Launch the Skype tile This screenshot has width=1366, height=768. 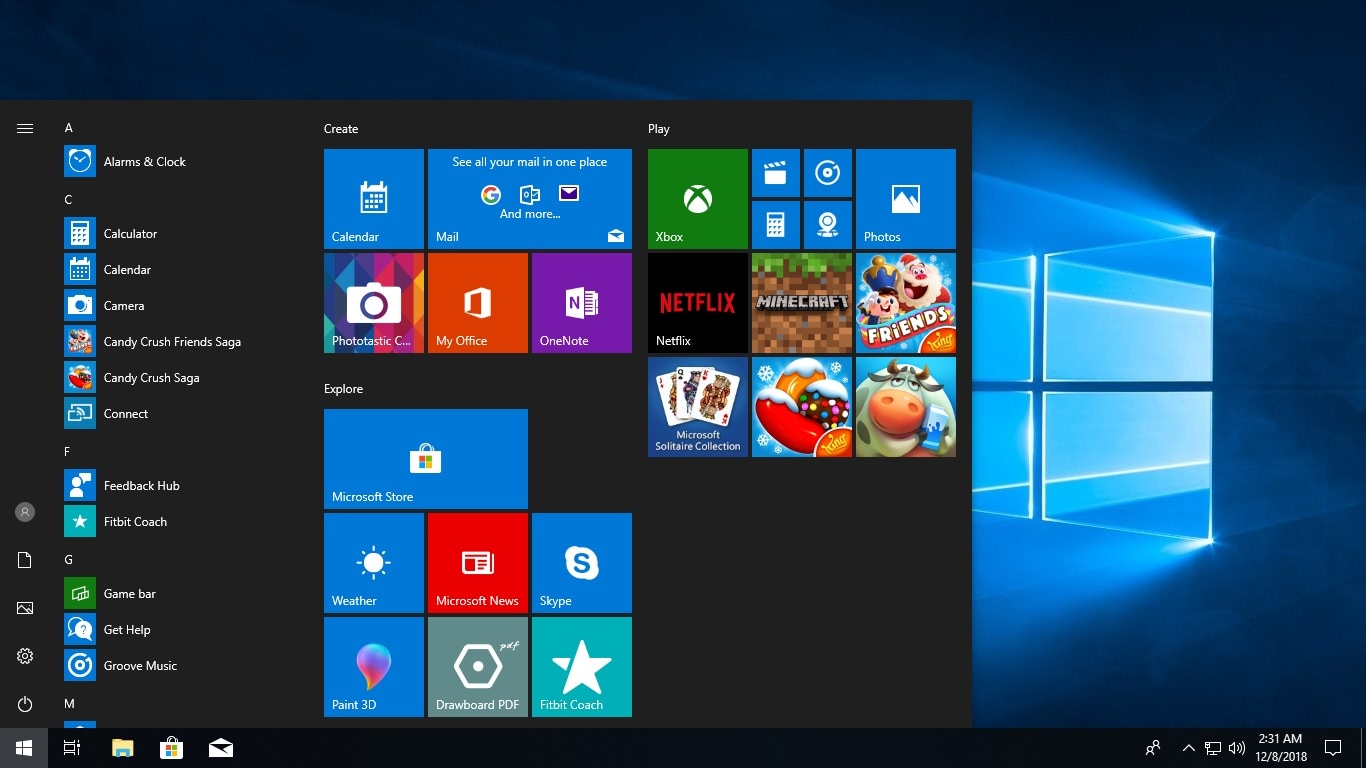pos(582,563)
